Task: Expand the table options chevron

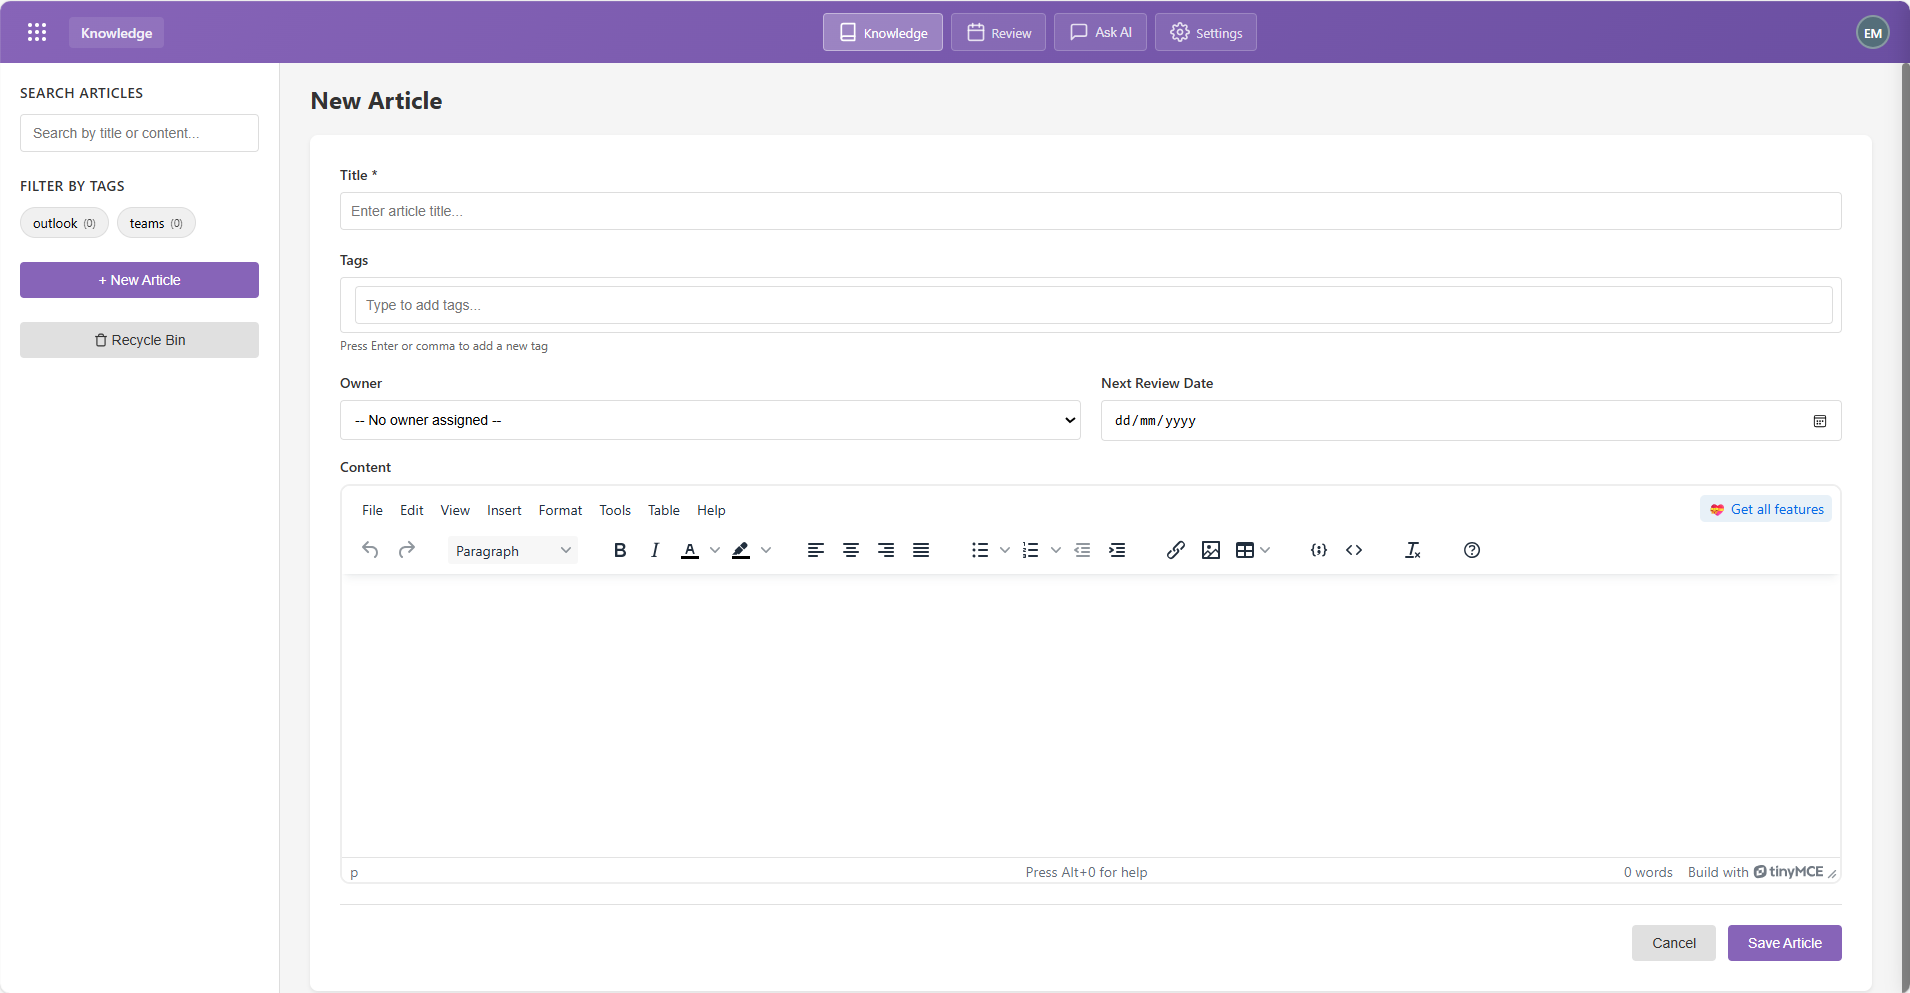Action: 1265,550
